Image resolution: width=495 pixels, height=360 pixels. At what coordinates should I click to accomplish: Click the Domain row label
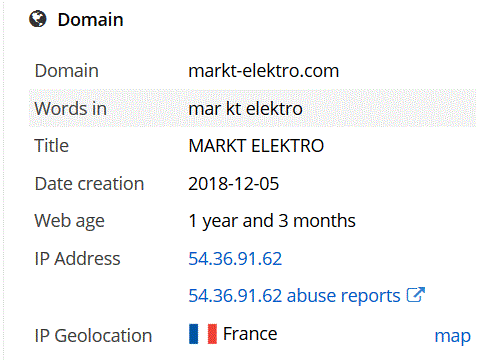[x=67, y=71]
